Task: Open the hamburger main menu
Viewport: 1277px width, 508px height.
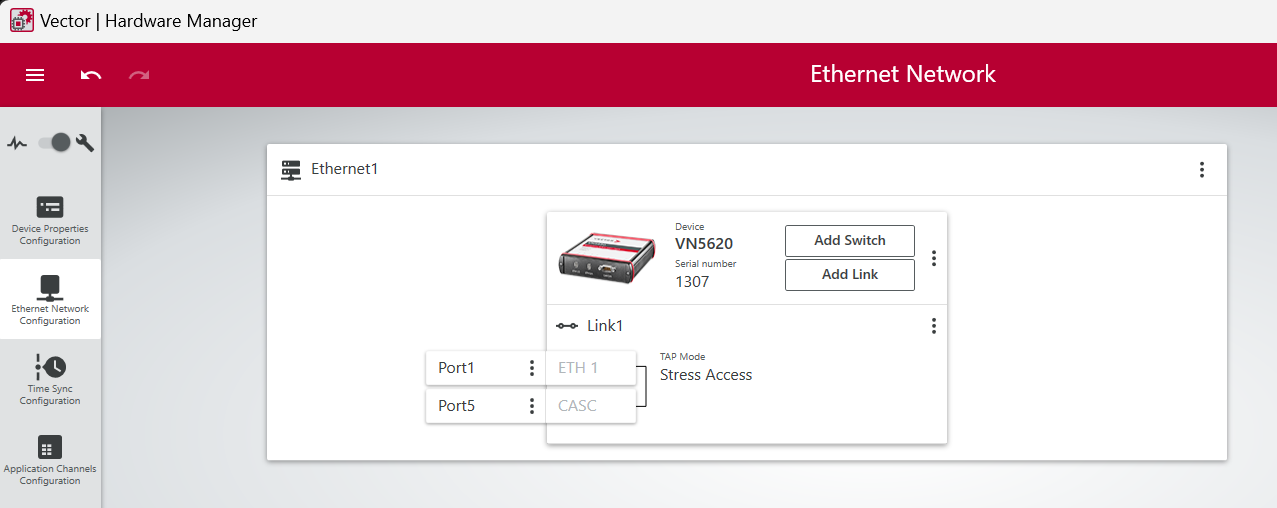Action: tap(35, 75)
